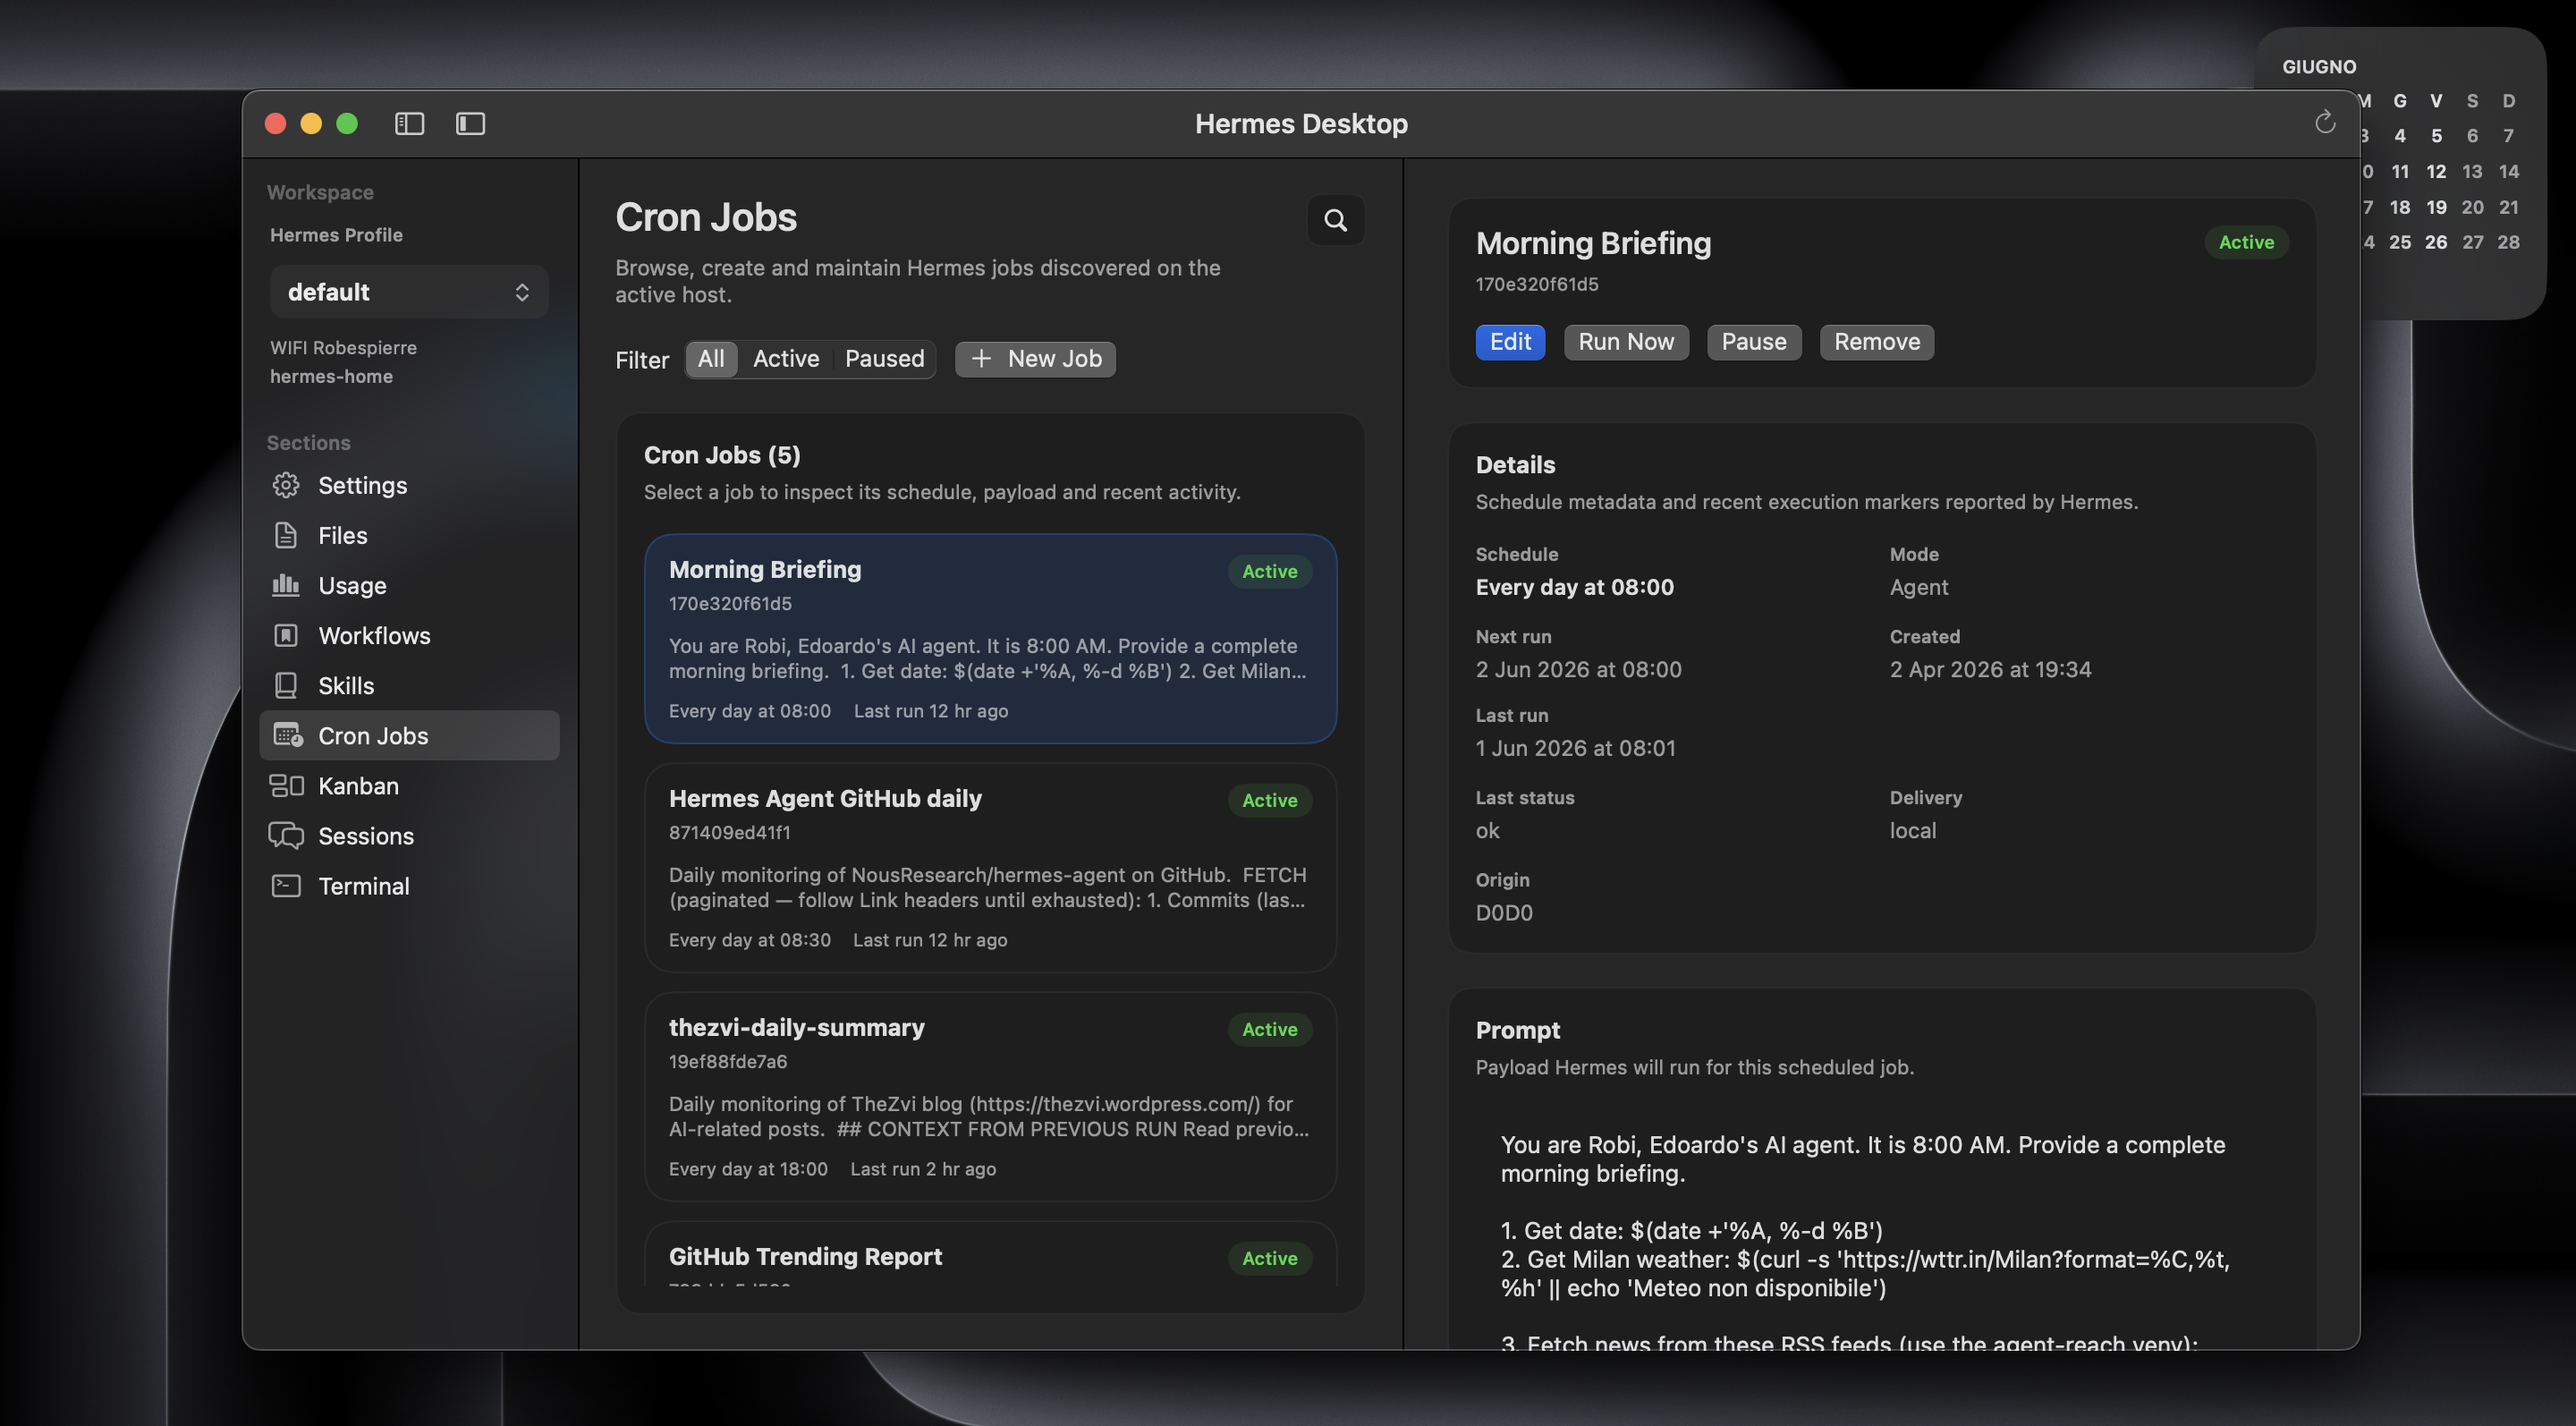Open Kanban section
Screen dimensions: 2576x1426
pos(409,786)
